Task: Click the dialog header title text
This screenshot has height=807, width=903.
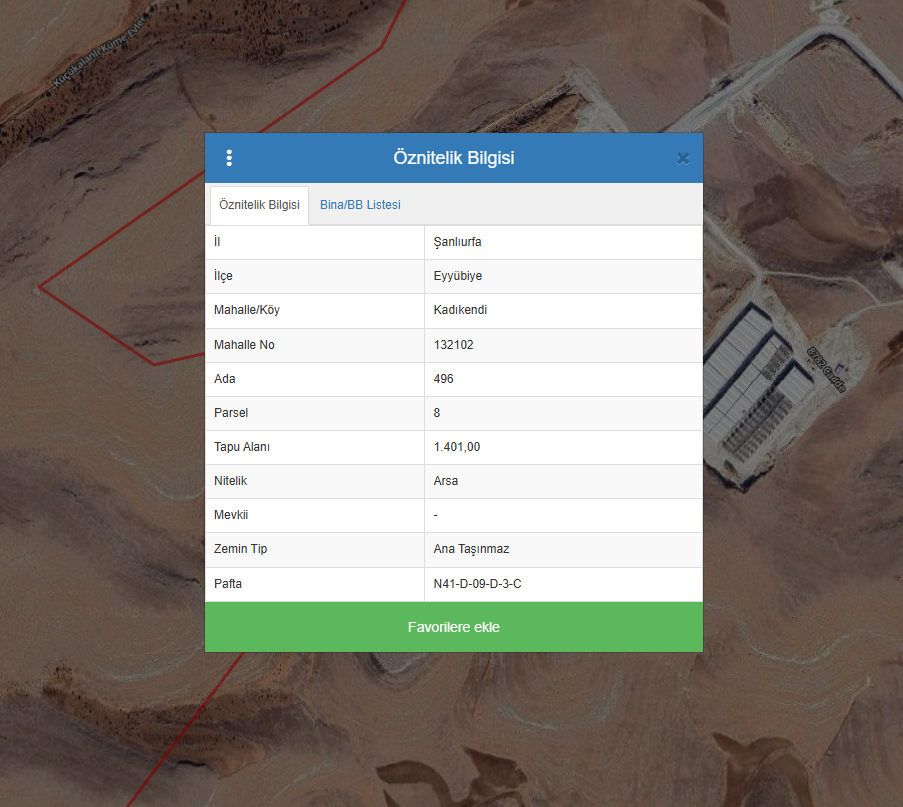Action: click(453, 158)
